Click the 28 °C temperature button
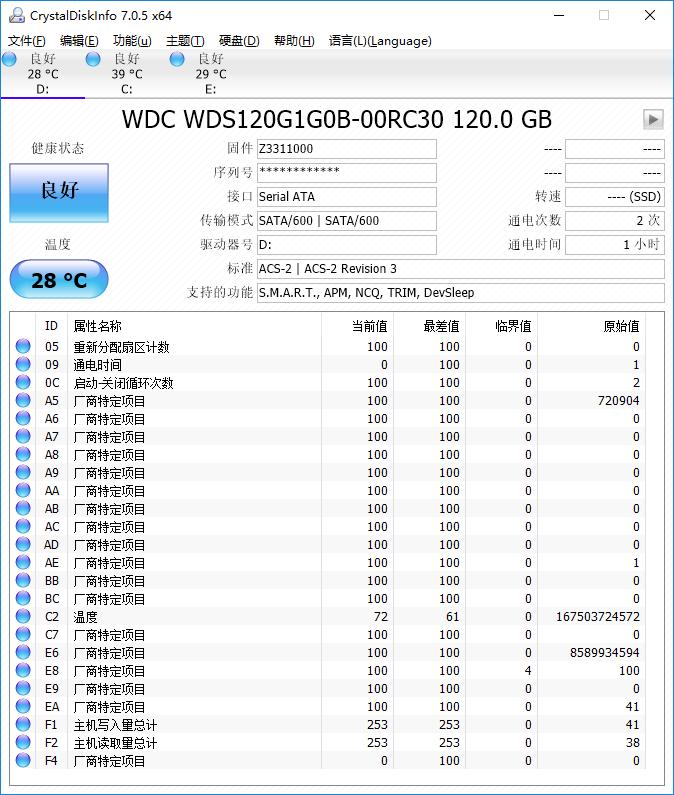 click(59, 279)
